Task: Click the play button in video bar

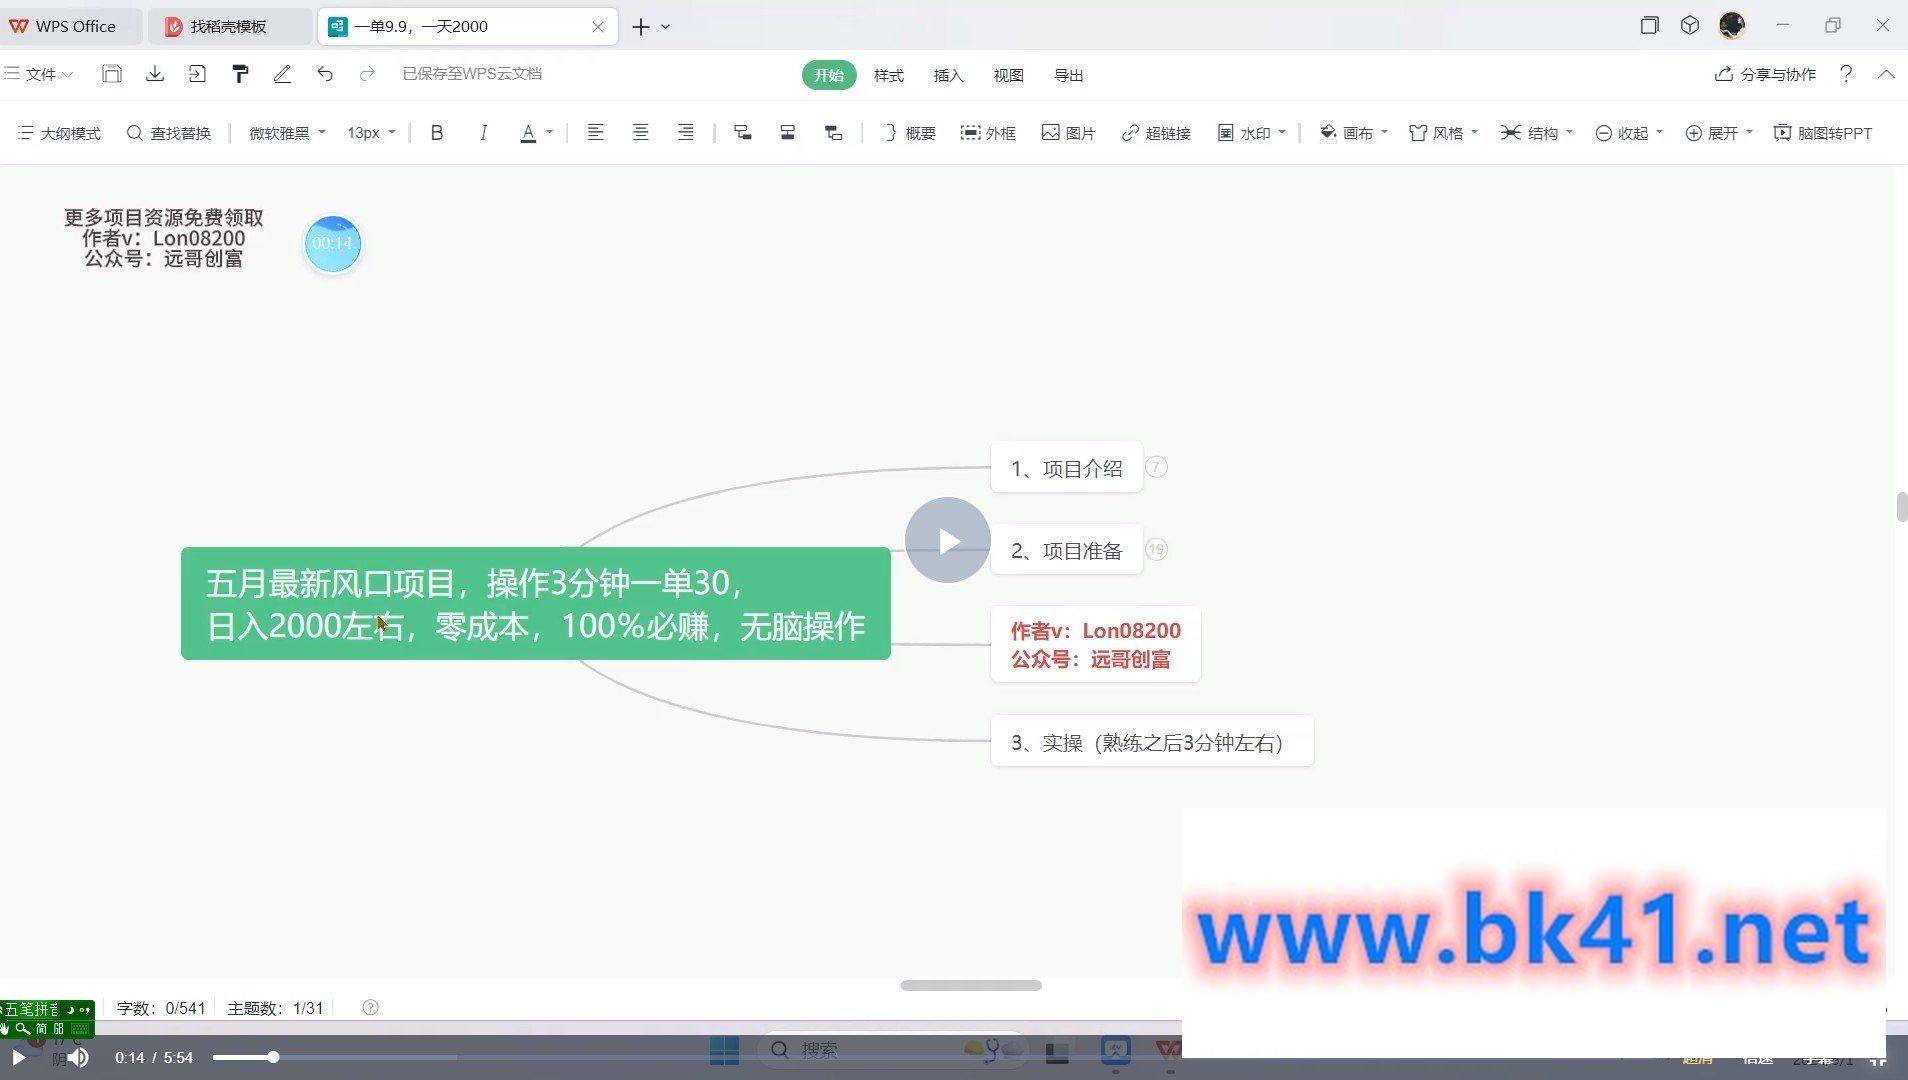Action: (x=18, y=1057)
